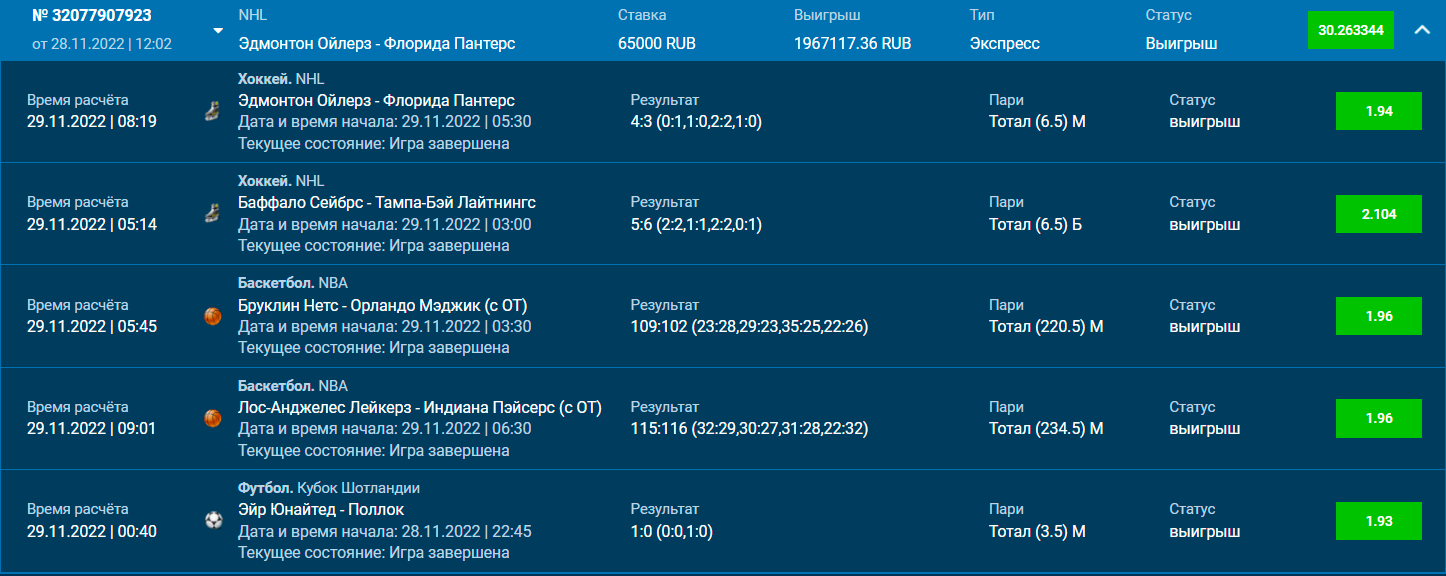
Task: Click Лос-Анджелес Лейкерз - Индиана Пэйсерс match name
Action: click(420, 407)
